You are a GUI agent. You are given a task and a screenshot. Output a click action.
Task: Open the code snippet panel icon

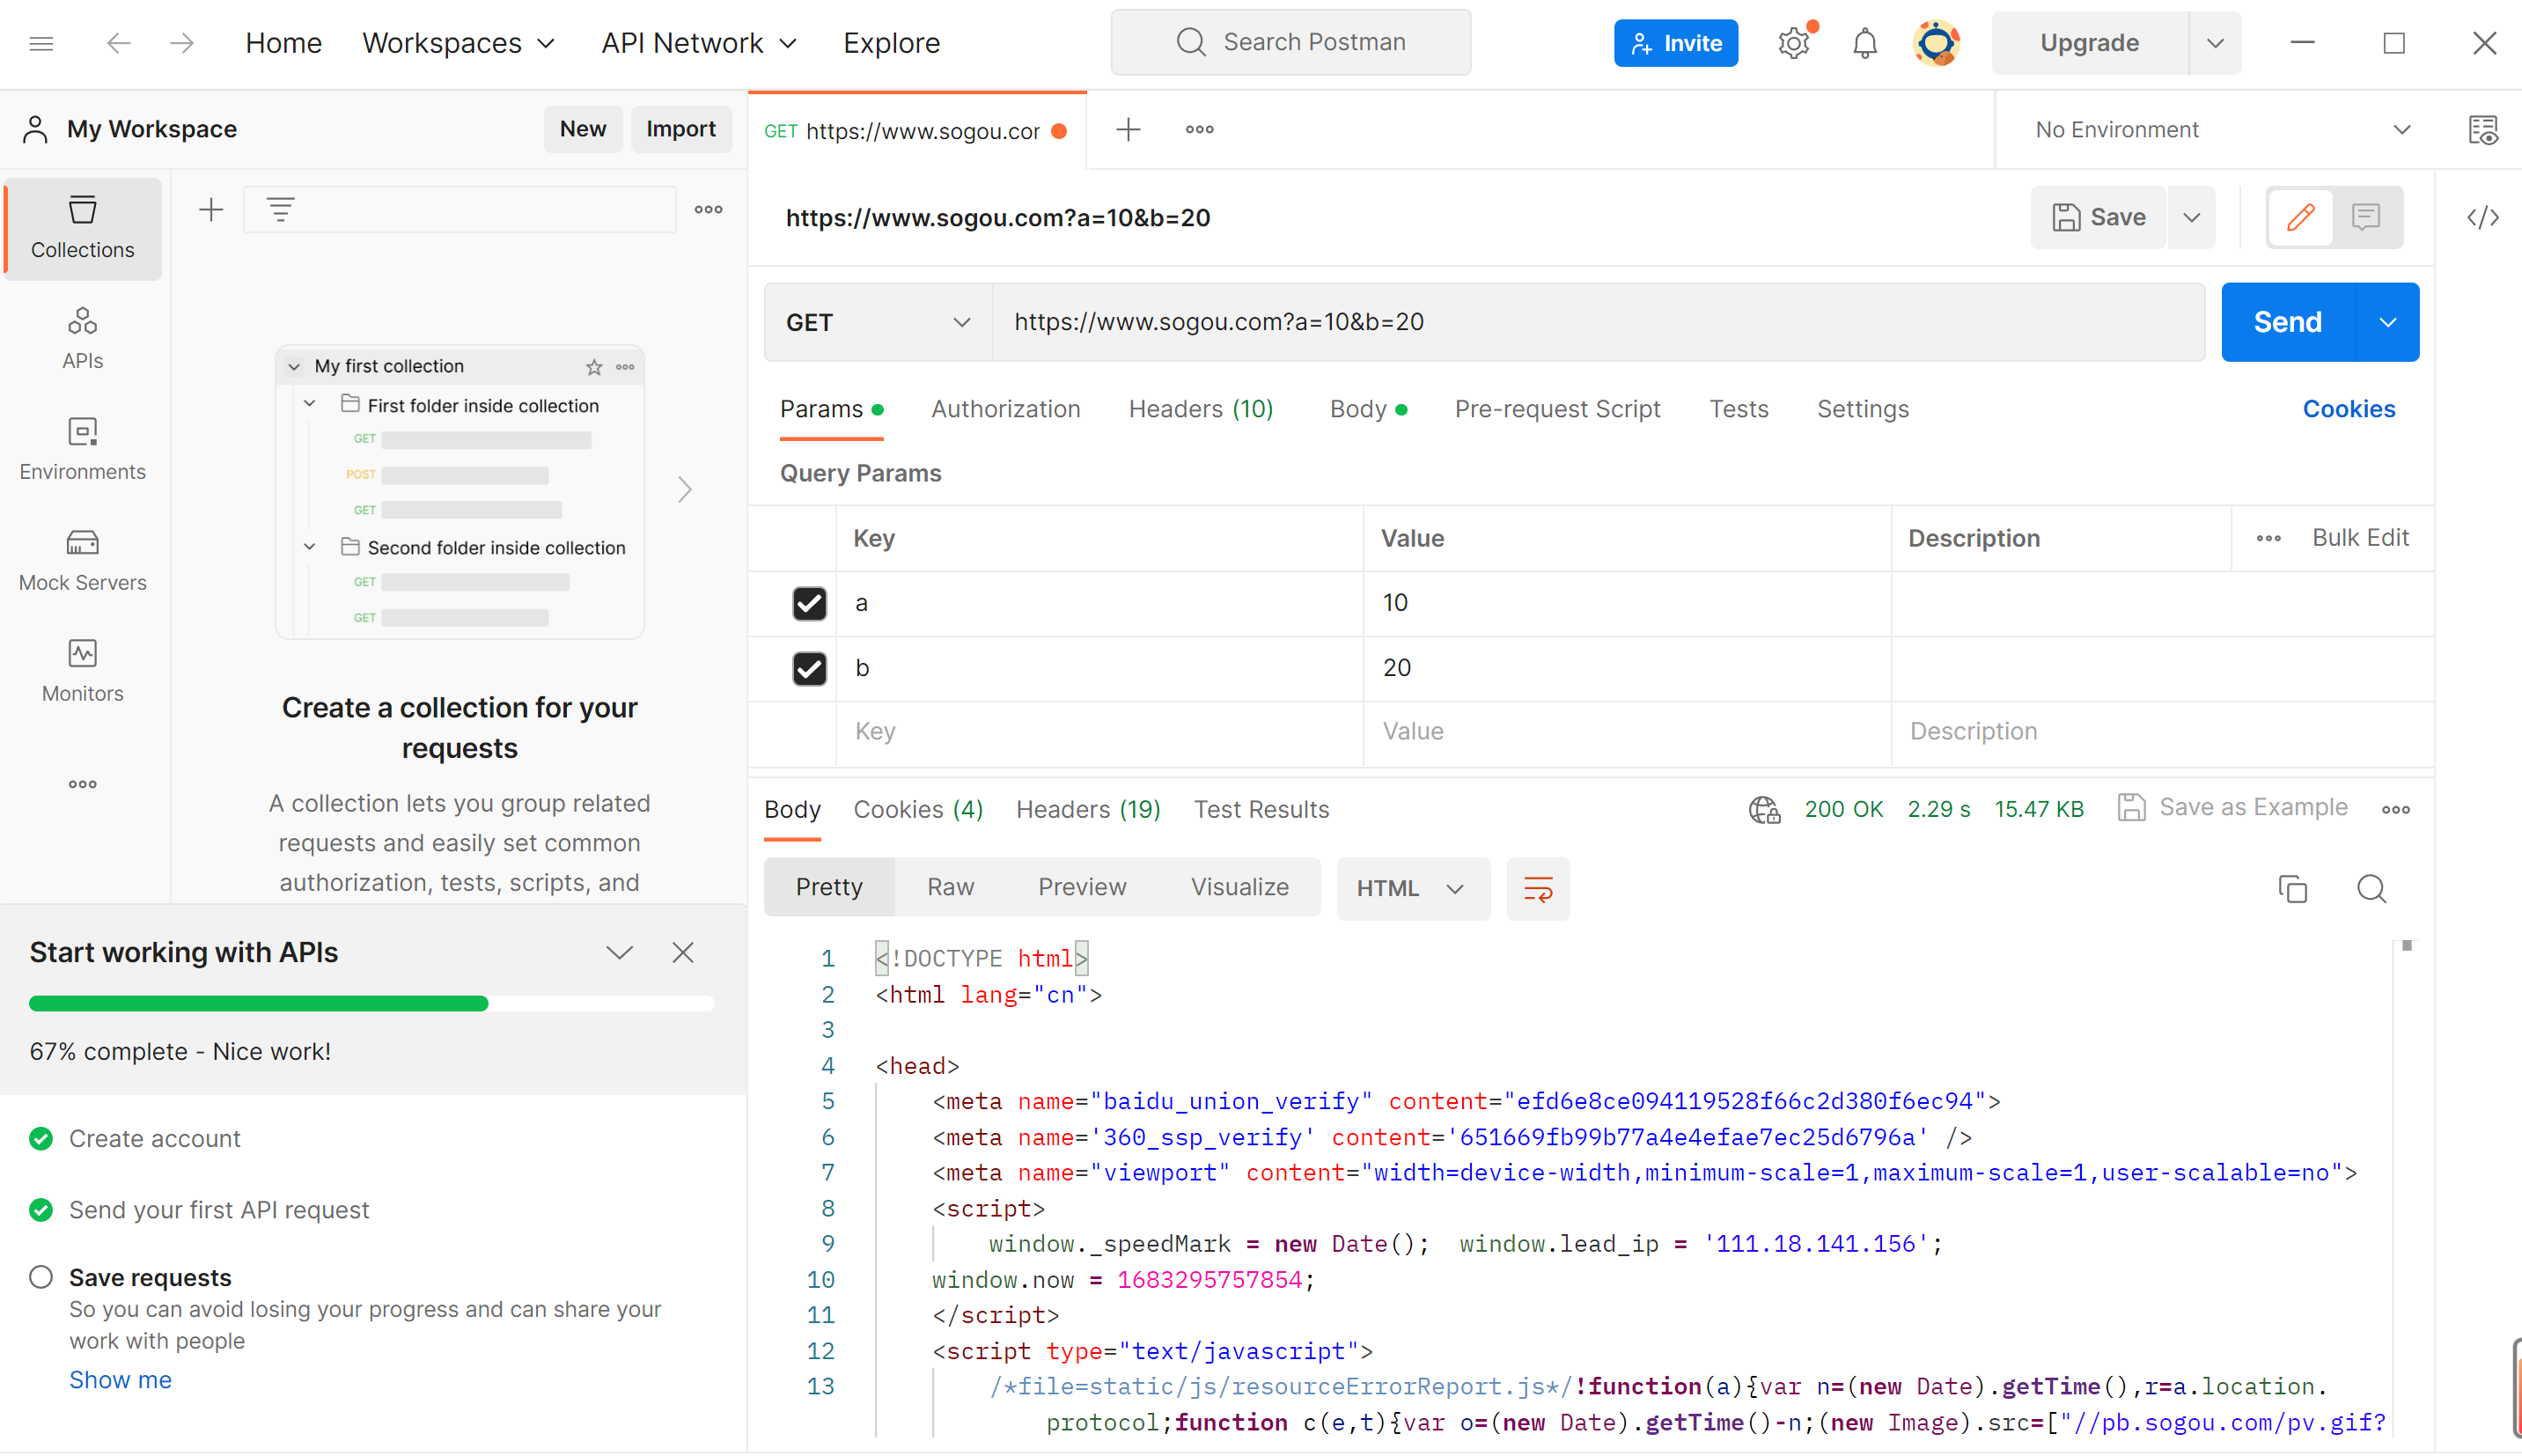click(2483, 217)
